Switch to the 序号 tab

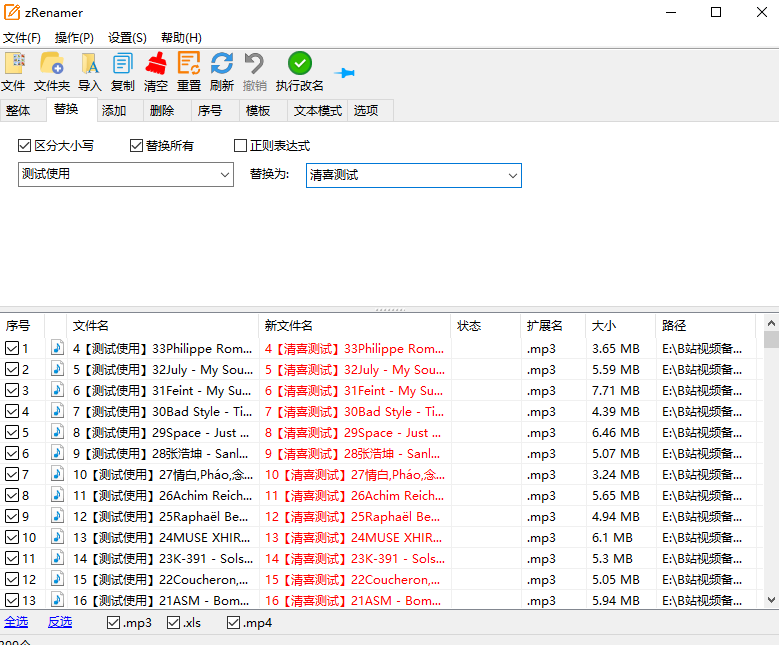(x=210, y=111)
